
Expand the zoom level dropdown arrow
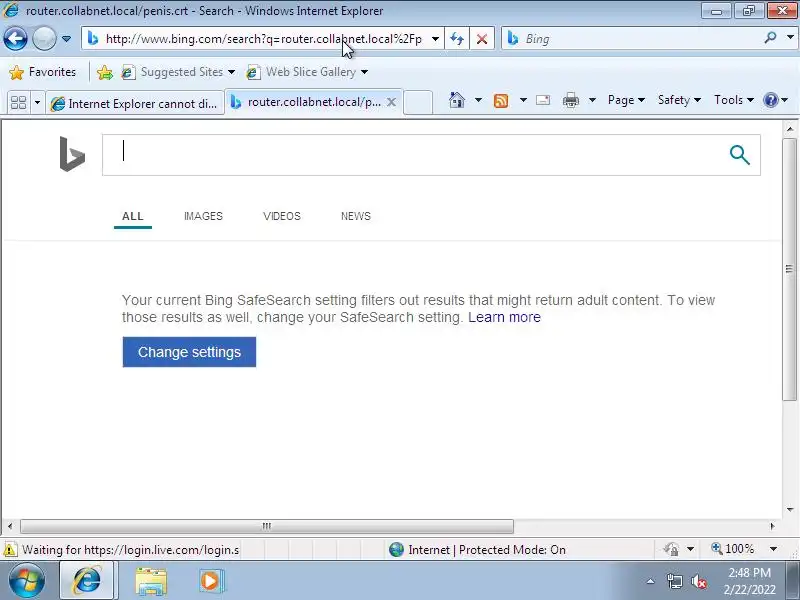[x=773, y=549]
